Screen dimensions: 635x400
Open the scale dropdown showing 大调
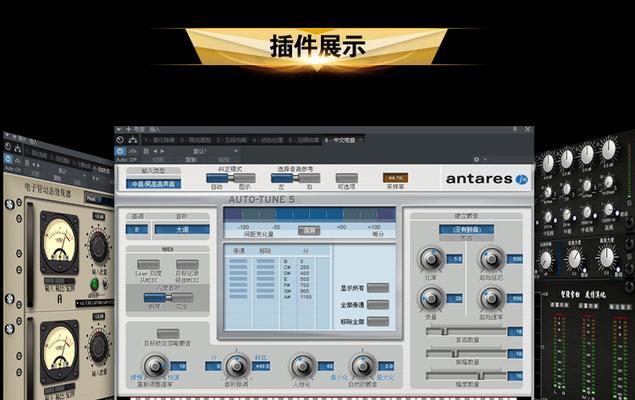point(182,230)
